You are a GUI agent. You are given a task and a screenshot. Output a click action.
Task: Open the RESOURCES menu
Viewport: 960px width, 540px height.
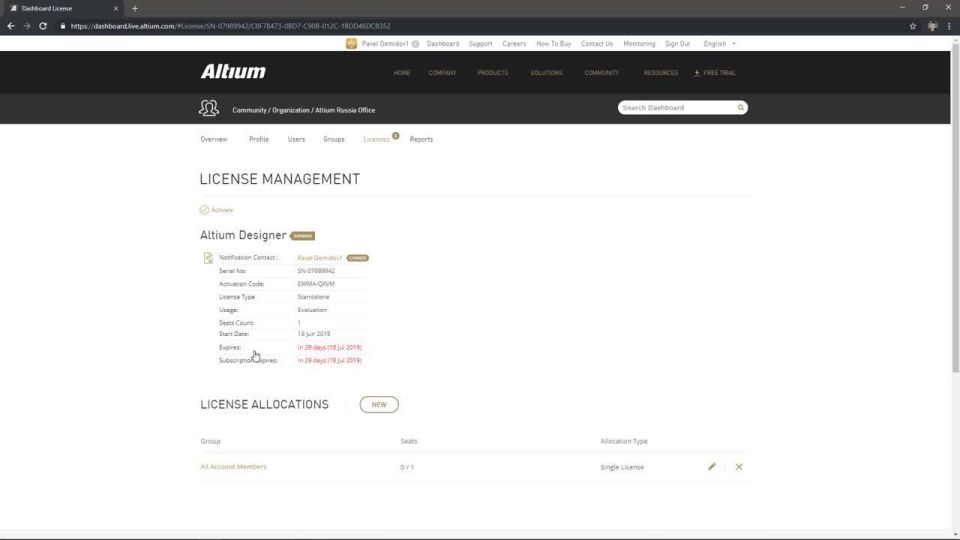[661, 73]
